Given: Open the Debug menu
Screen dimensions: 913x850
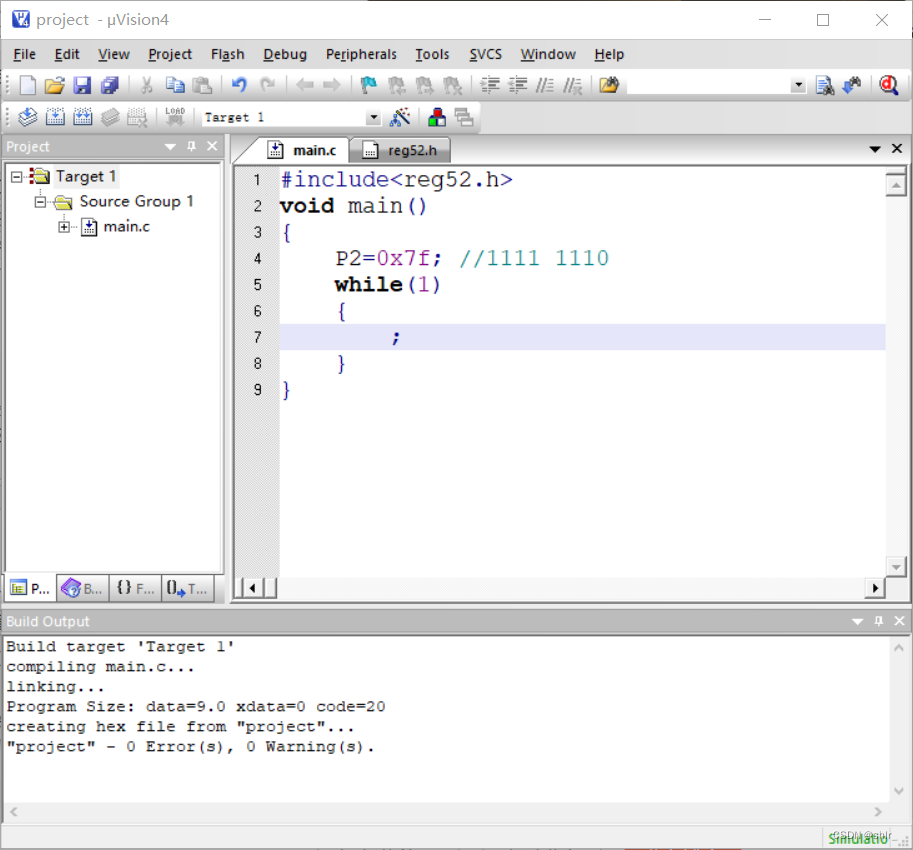Looking at the screenshot, I should [285, 54].
